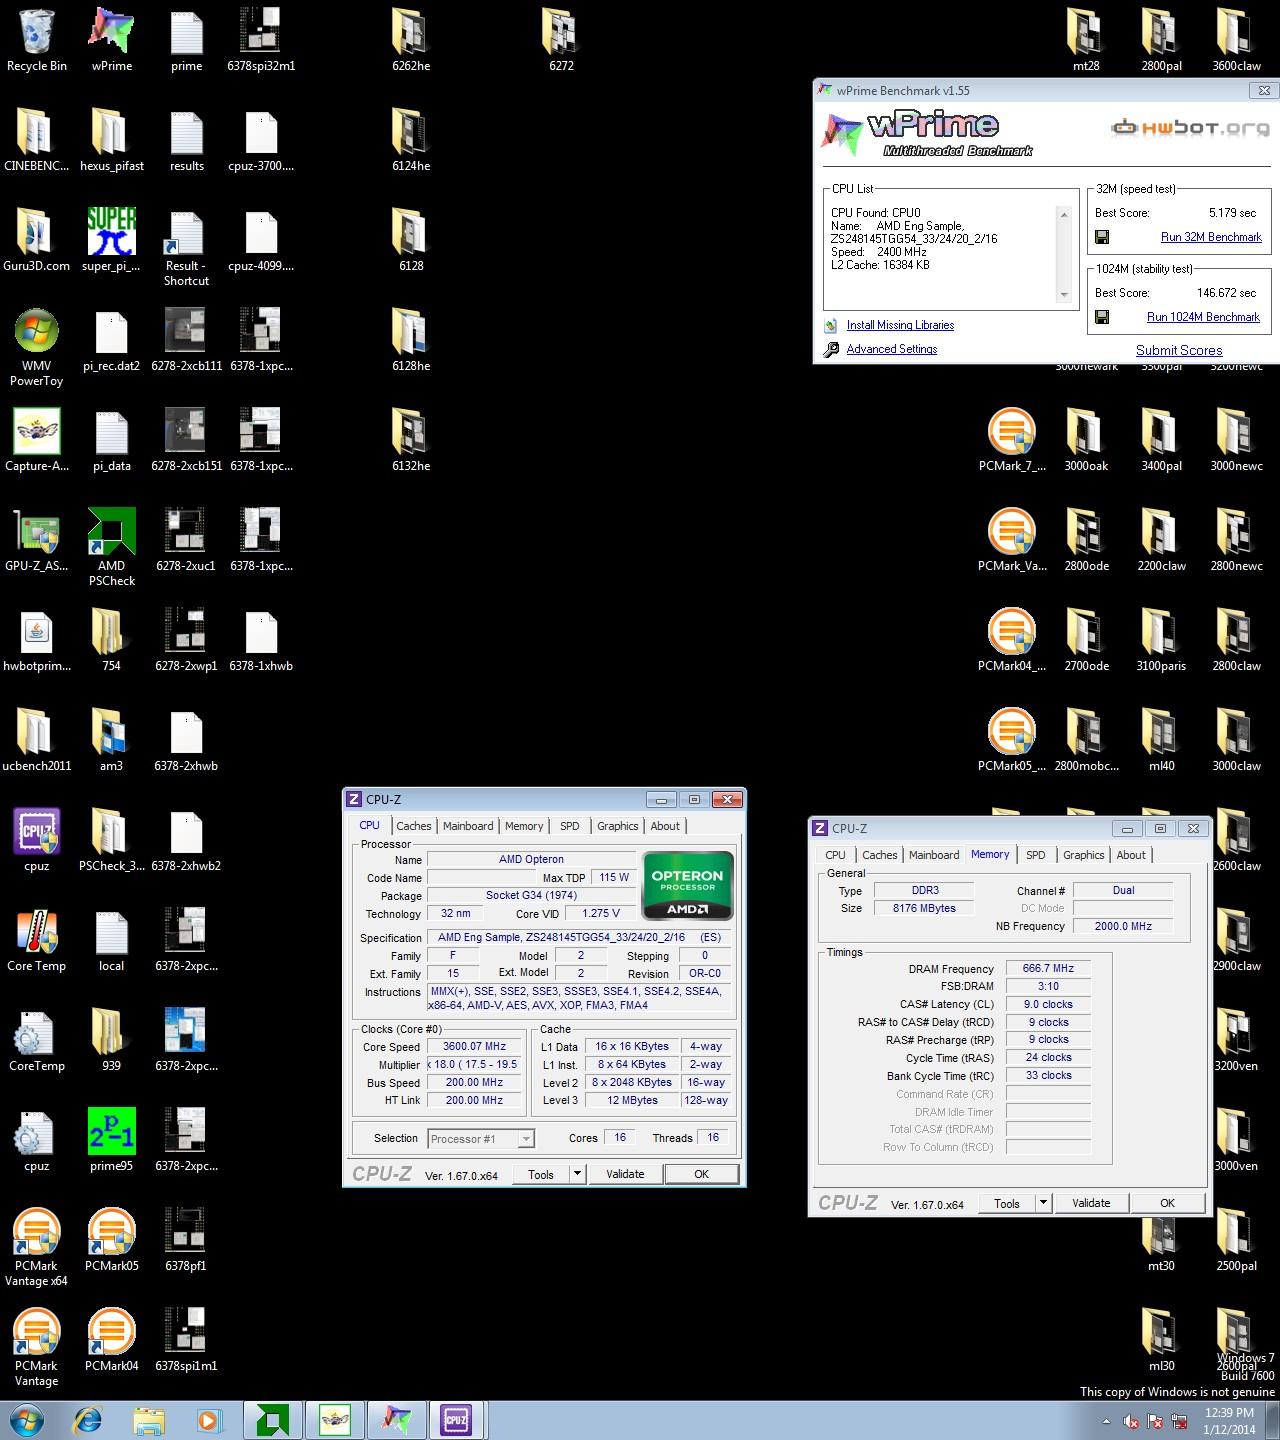Viewport: 1280px width, 1440px height.
Task: Open WMV PowerToy desktop icon
Action: 36,347
